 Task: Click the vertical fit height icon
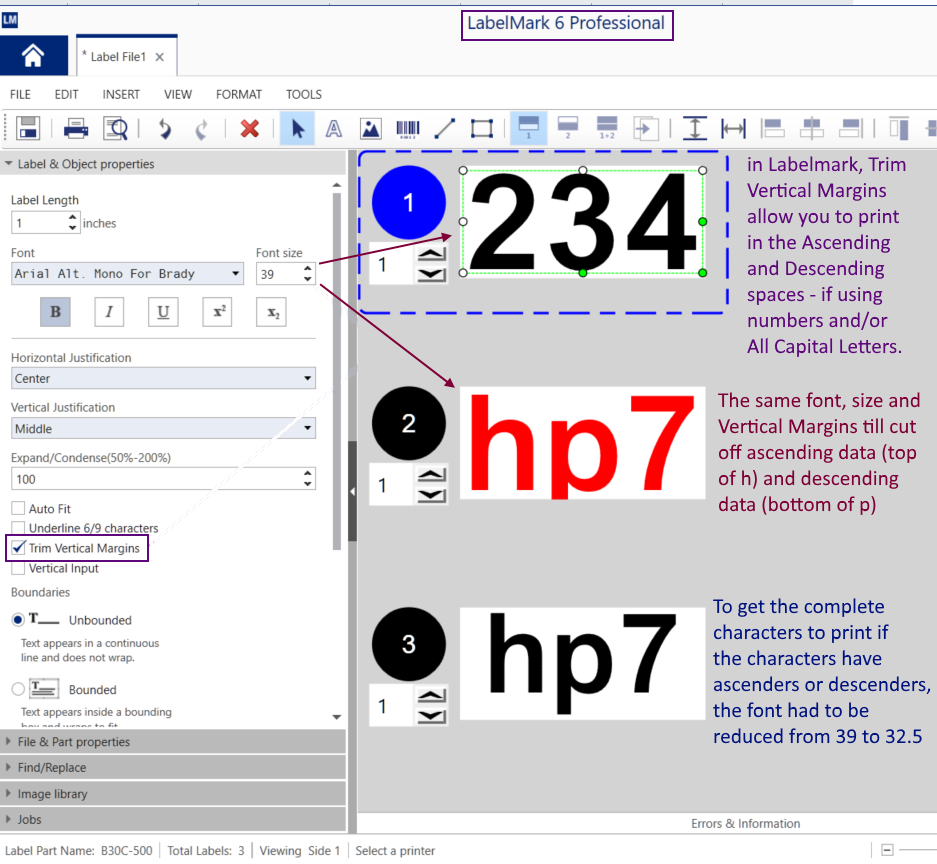click(x=695, y=128)
